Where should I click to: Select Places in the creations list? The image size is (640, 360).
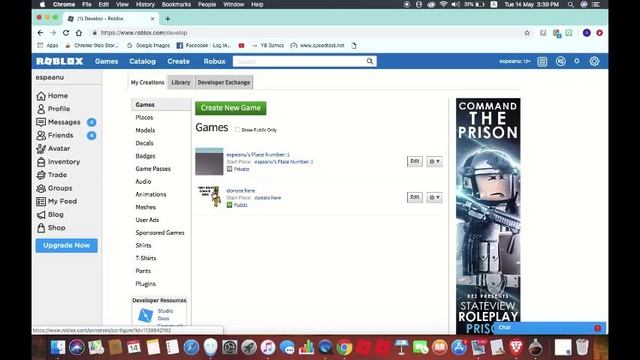point(144,118)
